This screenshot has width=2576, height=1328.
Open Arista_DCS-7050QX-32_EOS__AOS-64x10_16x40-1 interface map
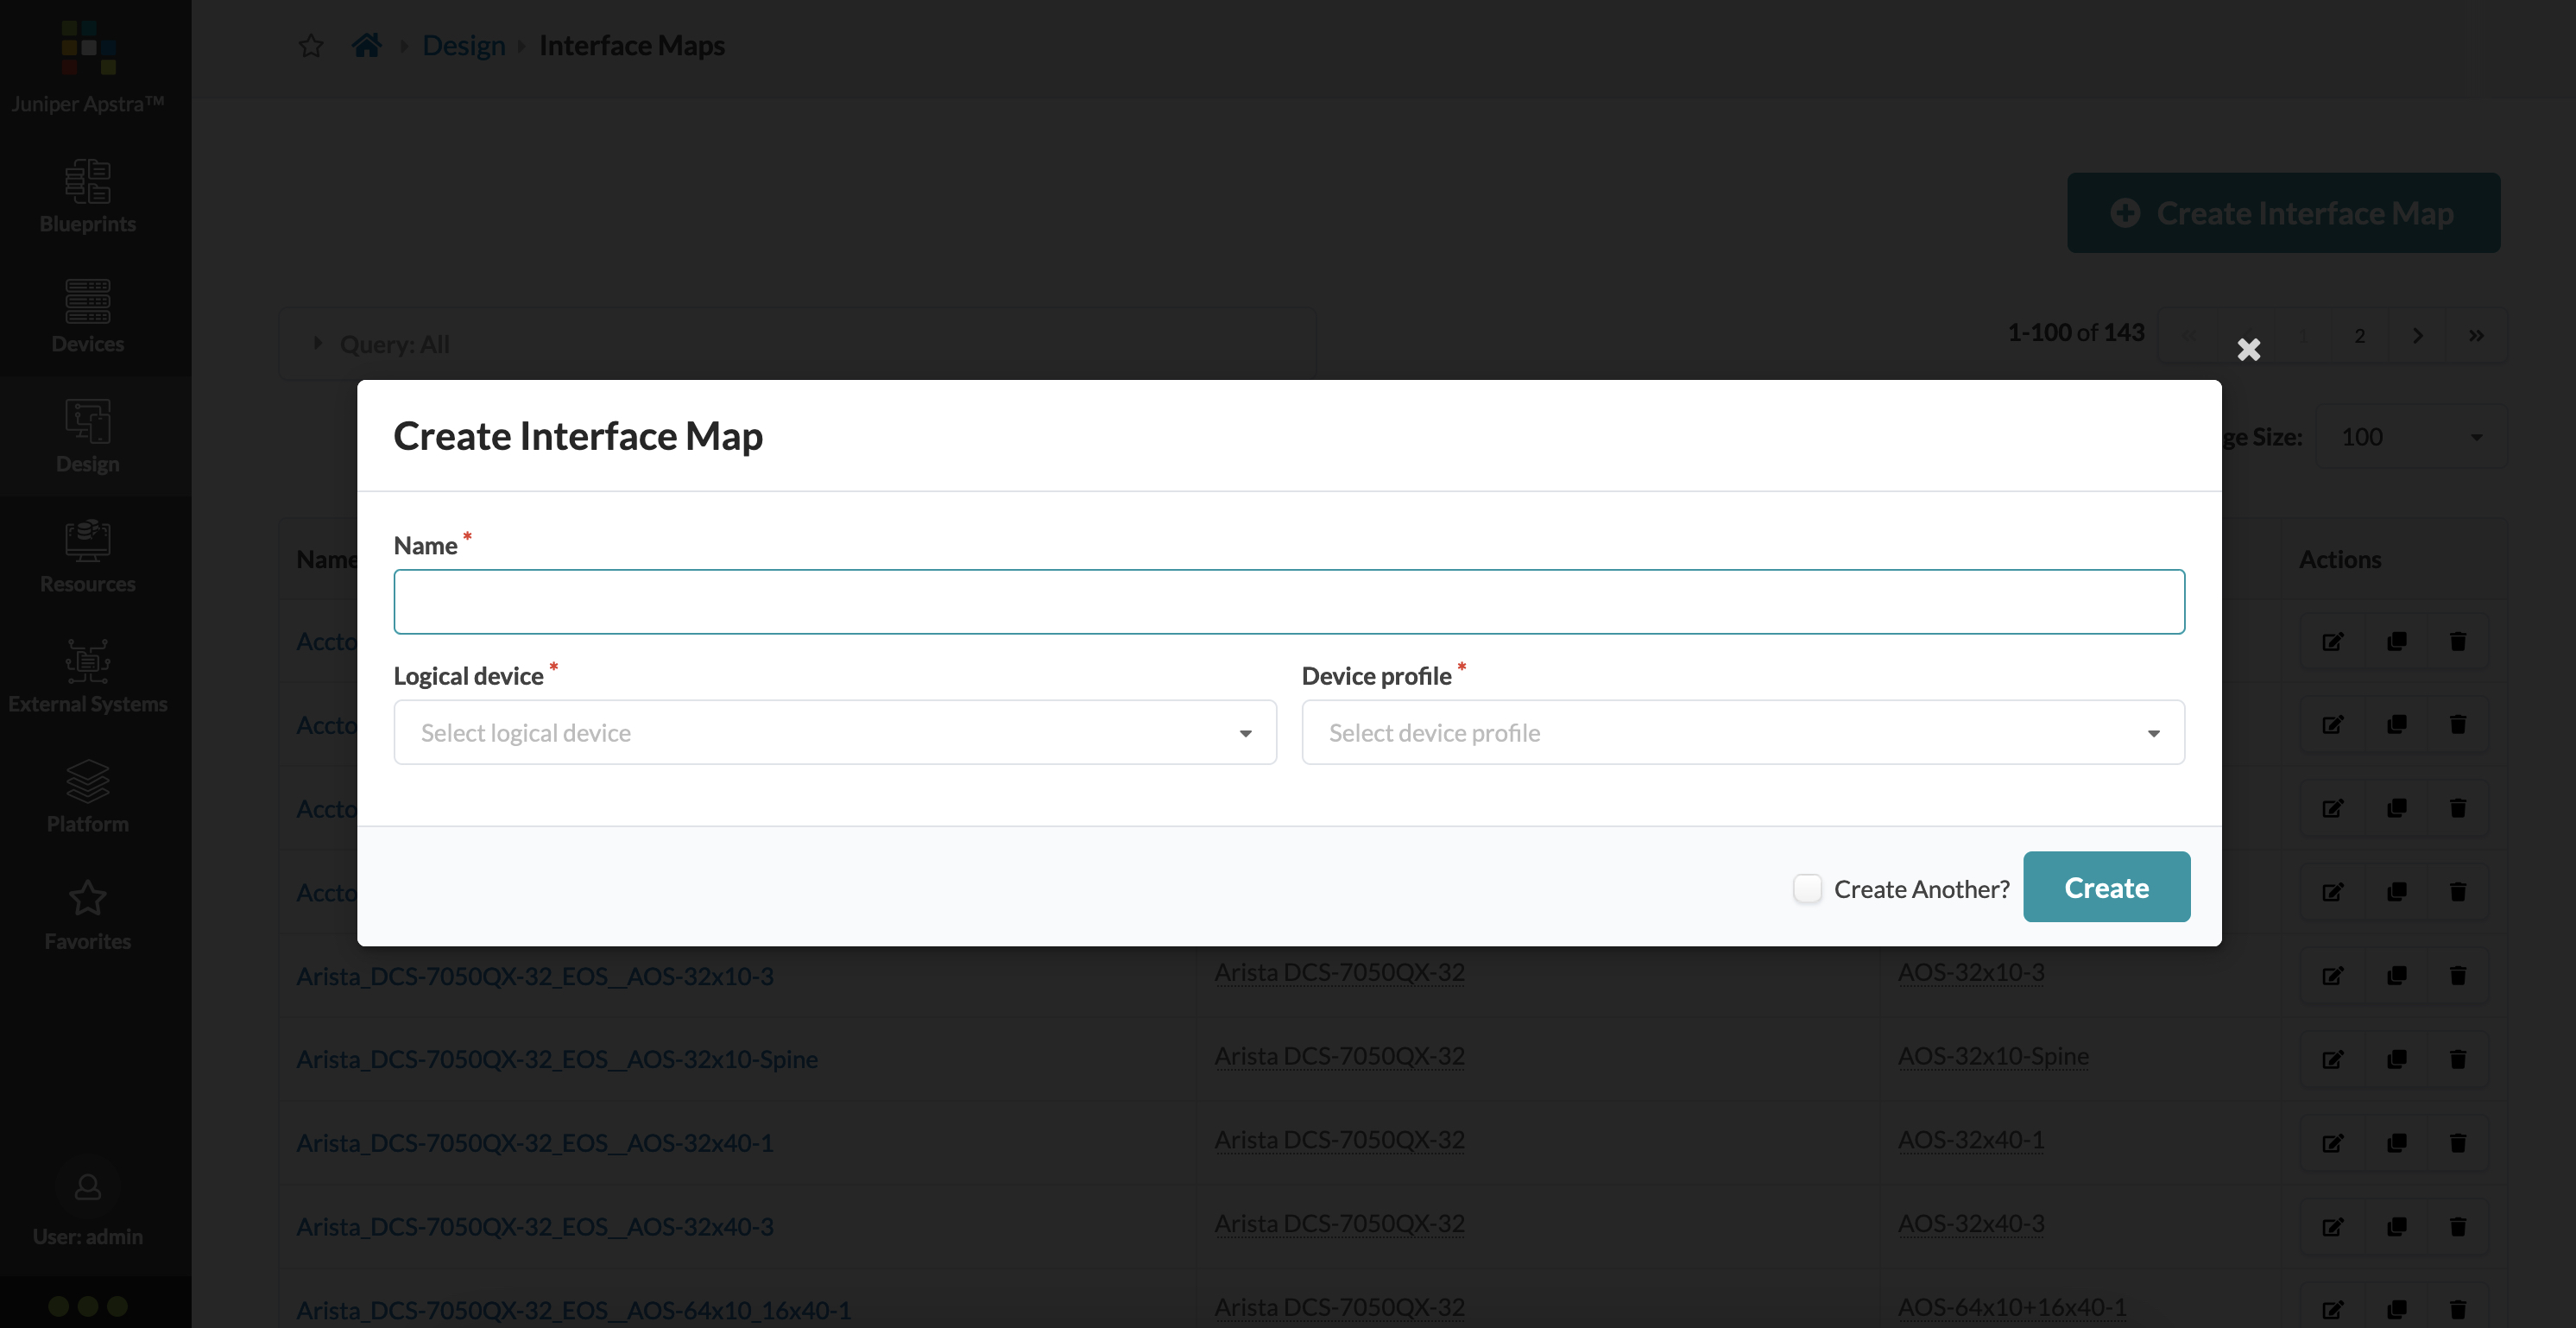[x=573, y=1310]
